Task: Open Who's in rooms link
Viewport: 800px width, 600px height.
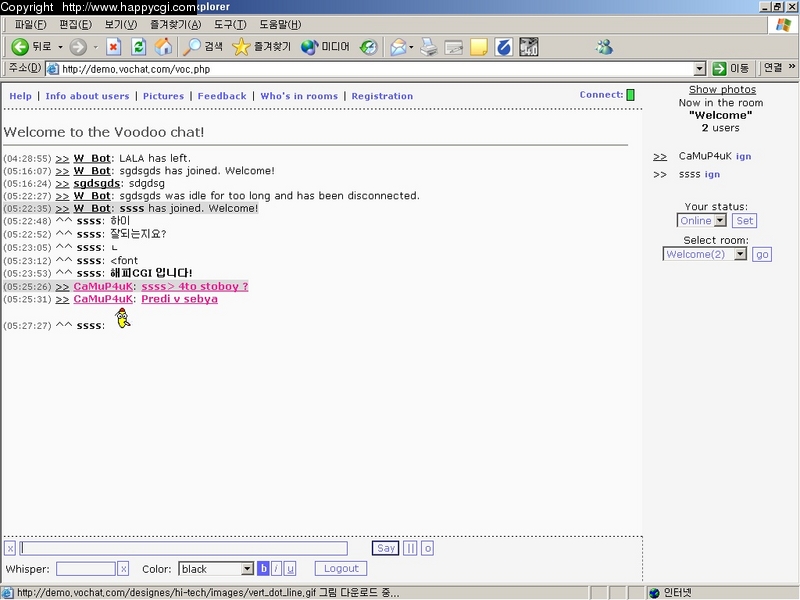Action: point(299,96)
